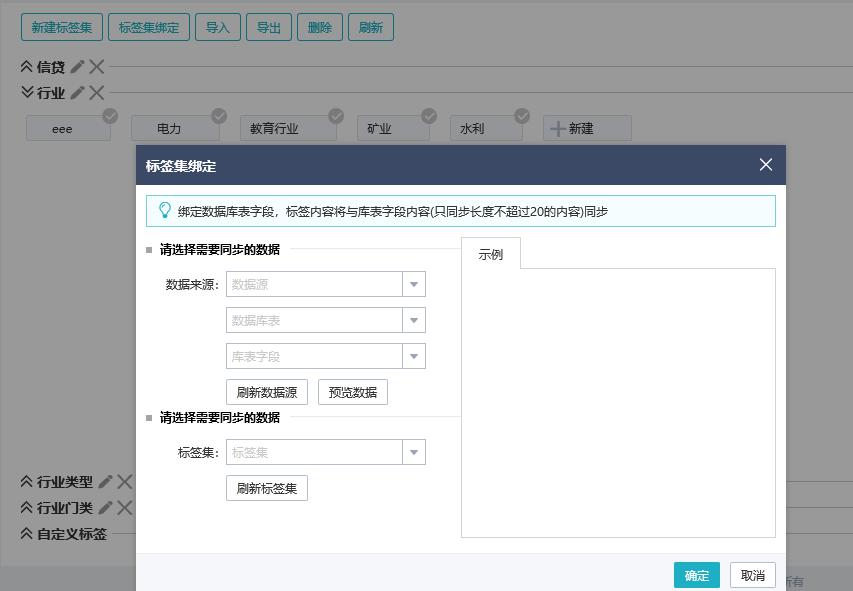
Task: Click the 库表字段 input field
Action: click(314, 357)
